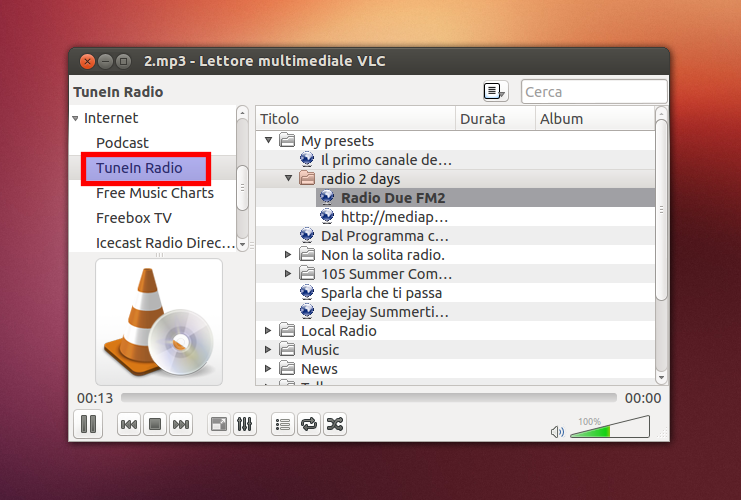Expand the News folder
The width and height of the screenshot is (741, 500).
point(268,369)
